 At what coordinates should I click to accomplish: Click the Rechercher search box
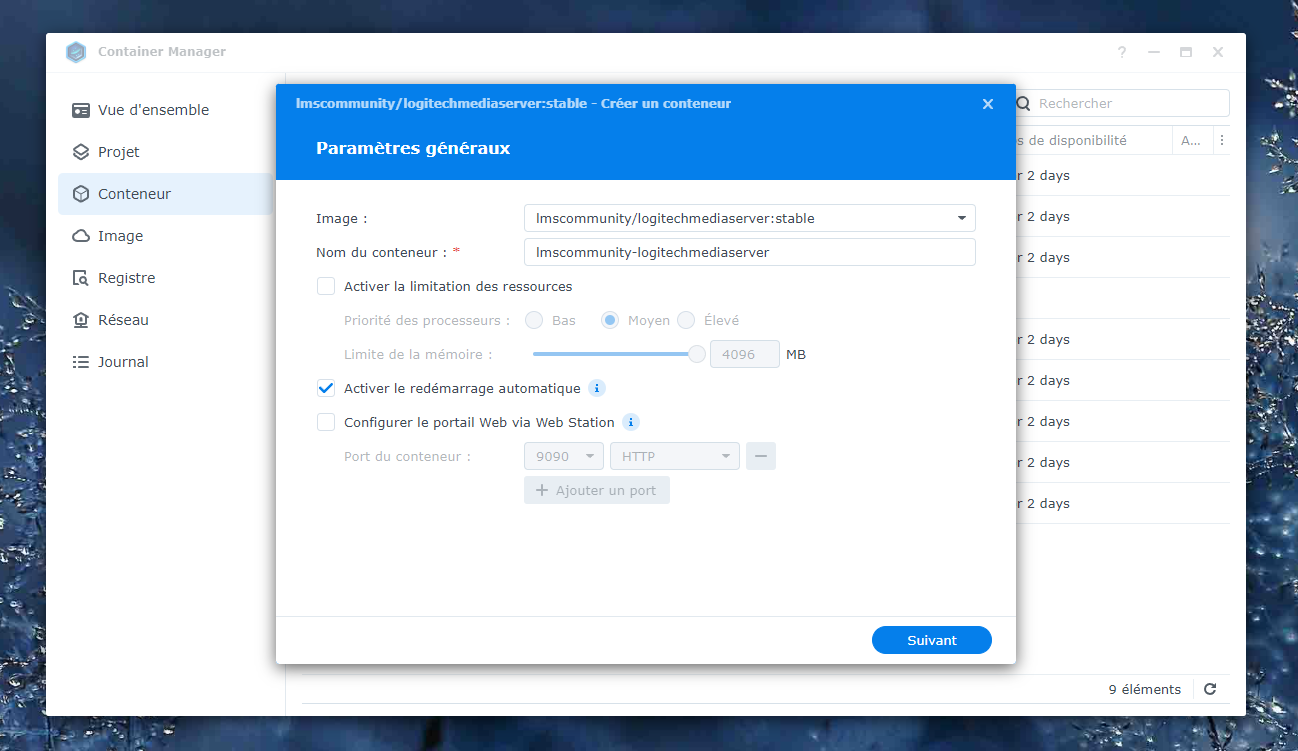click(1123, 103)
